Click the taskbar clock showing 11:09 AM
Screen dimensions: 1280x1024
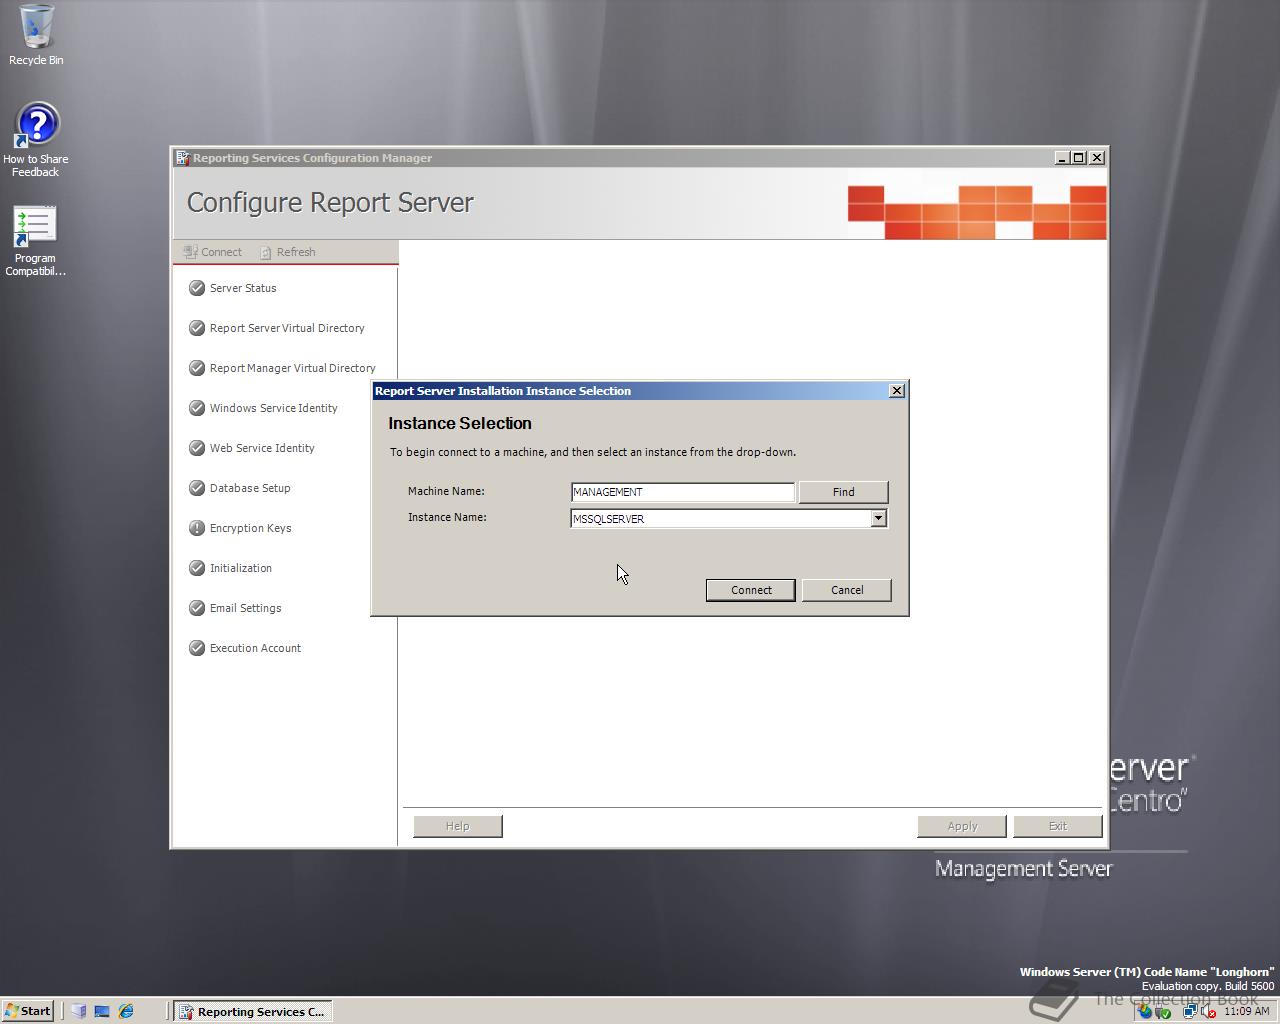[x=1247, y=1011]
